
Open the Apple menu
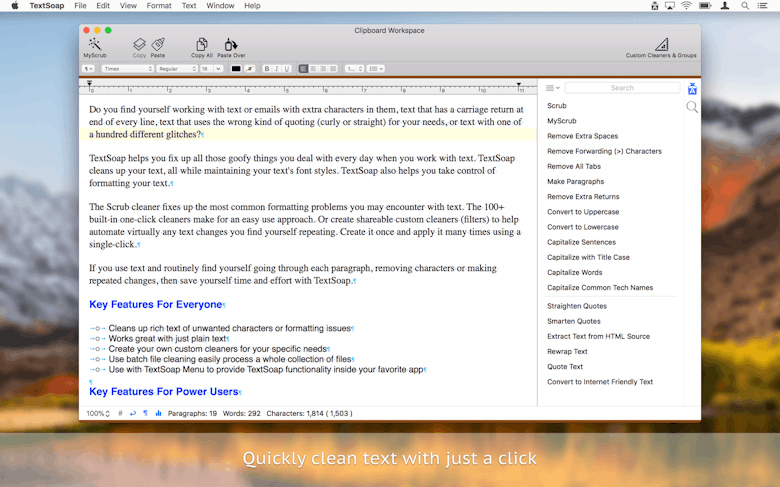15,6
